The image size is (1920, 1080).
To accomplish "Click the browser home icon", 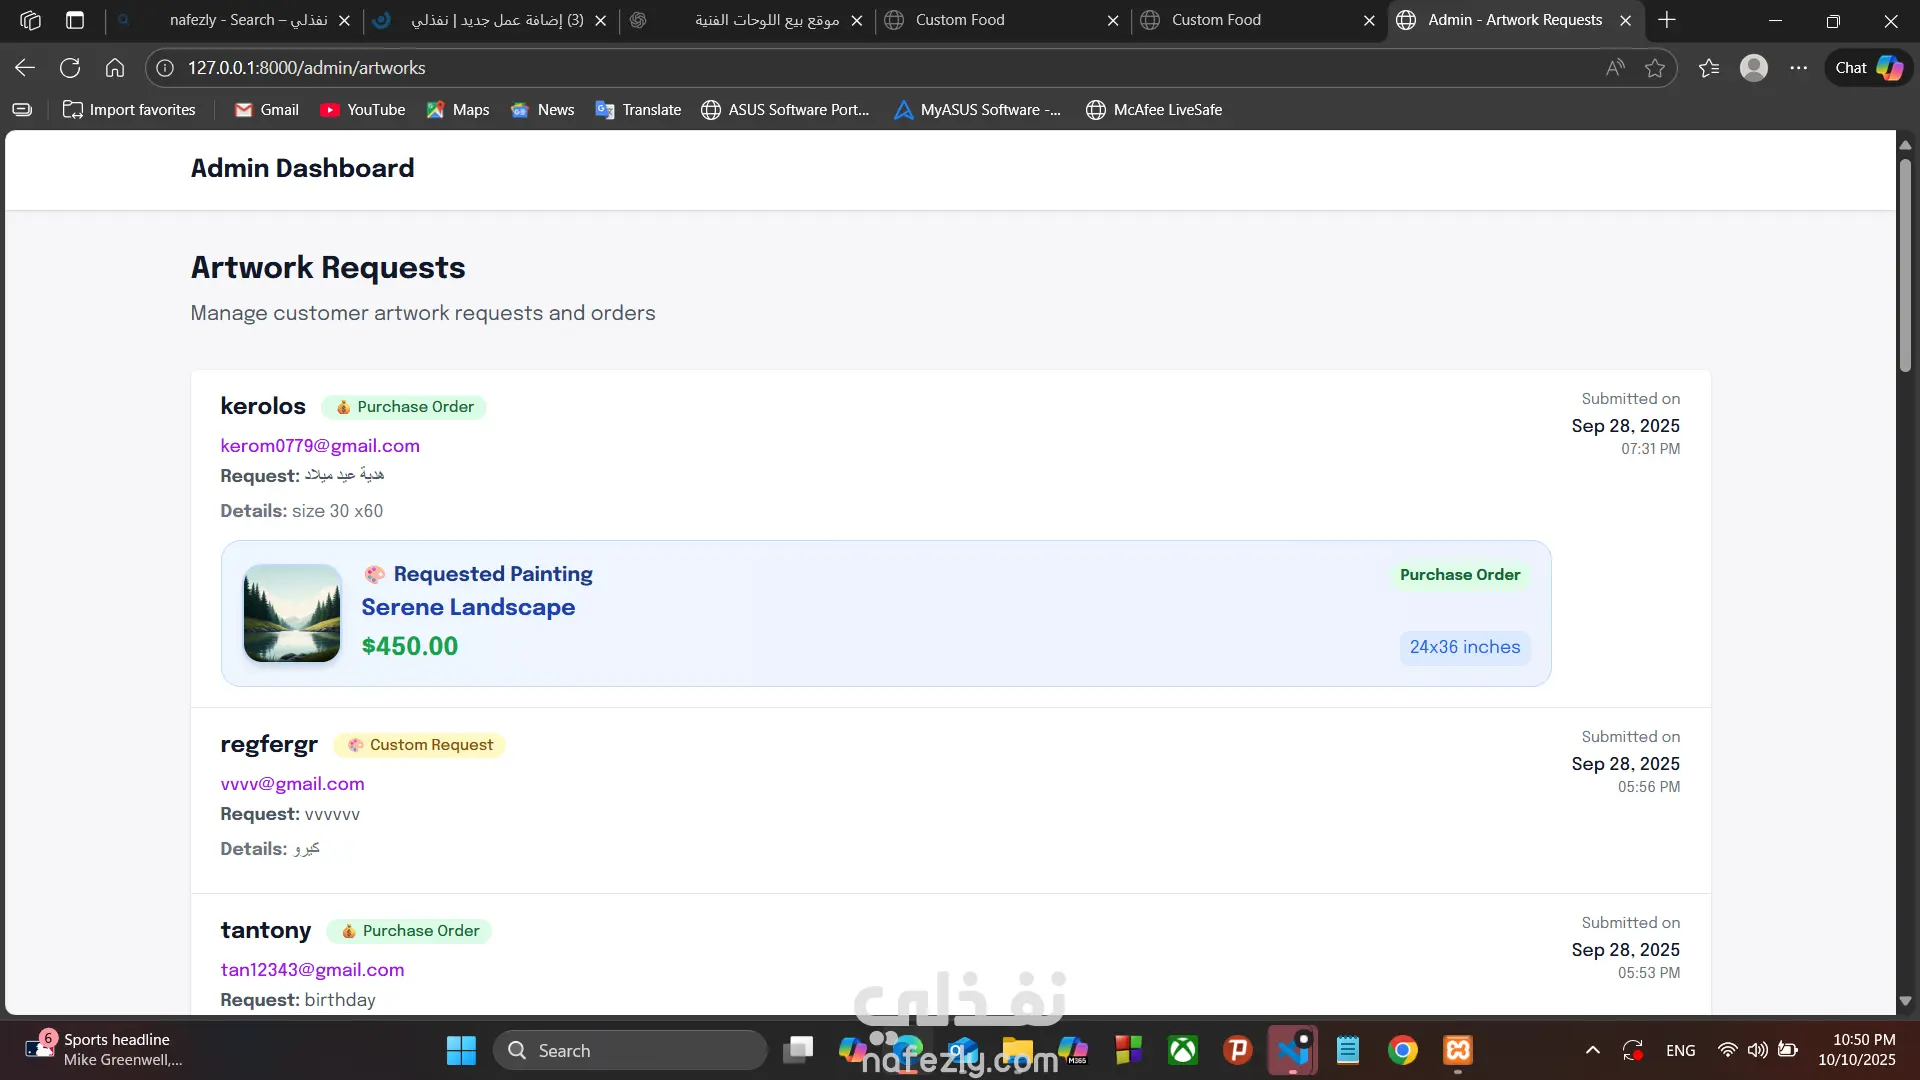I will coord(115,68).
